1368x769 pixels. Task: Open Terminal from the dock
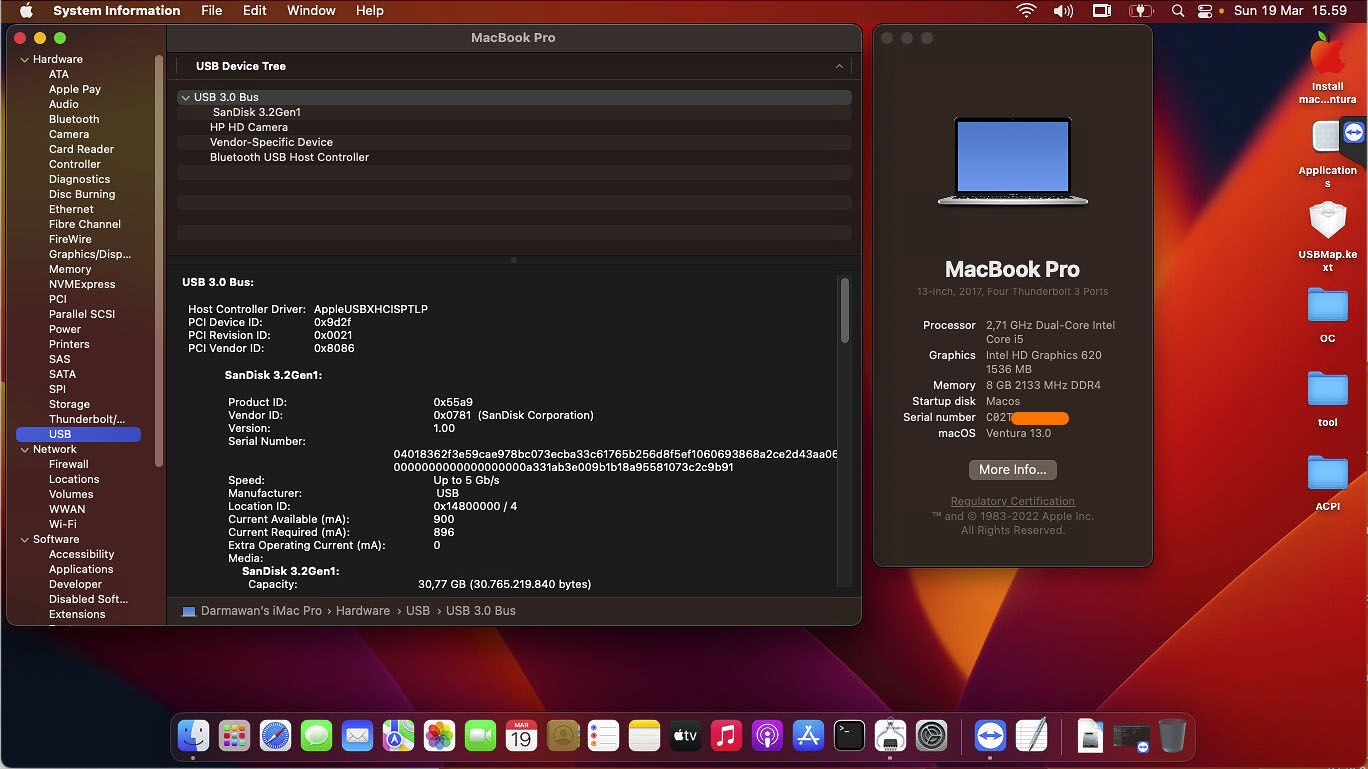(x=849, y=736)
